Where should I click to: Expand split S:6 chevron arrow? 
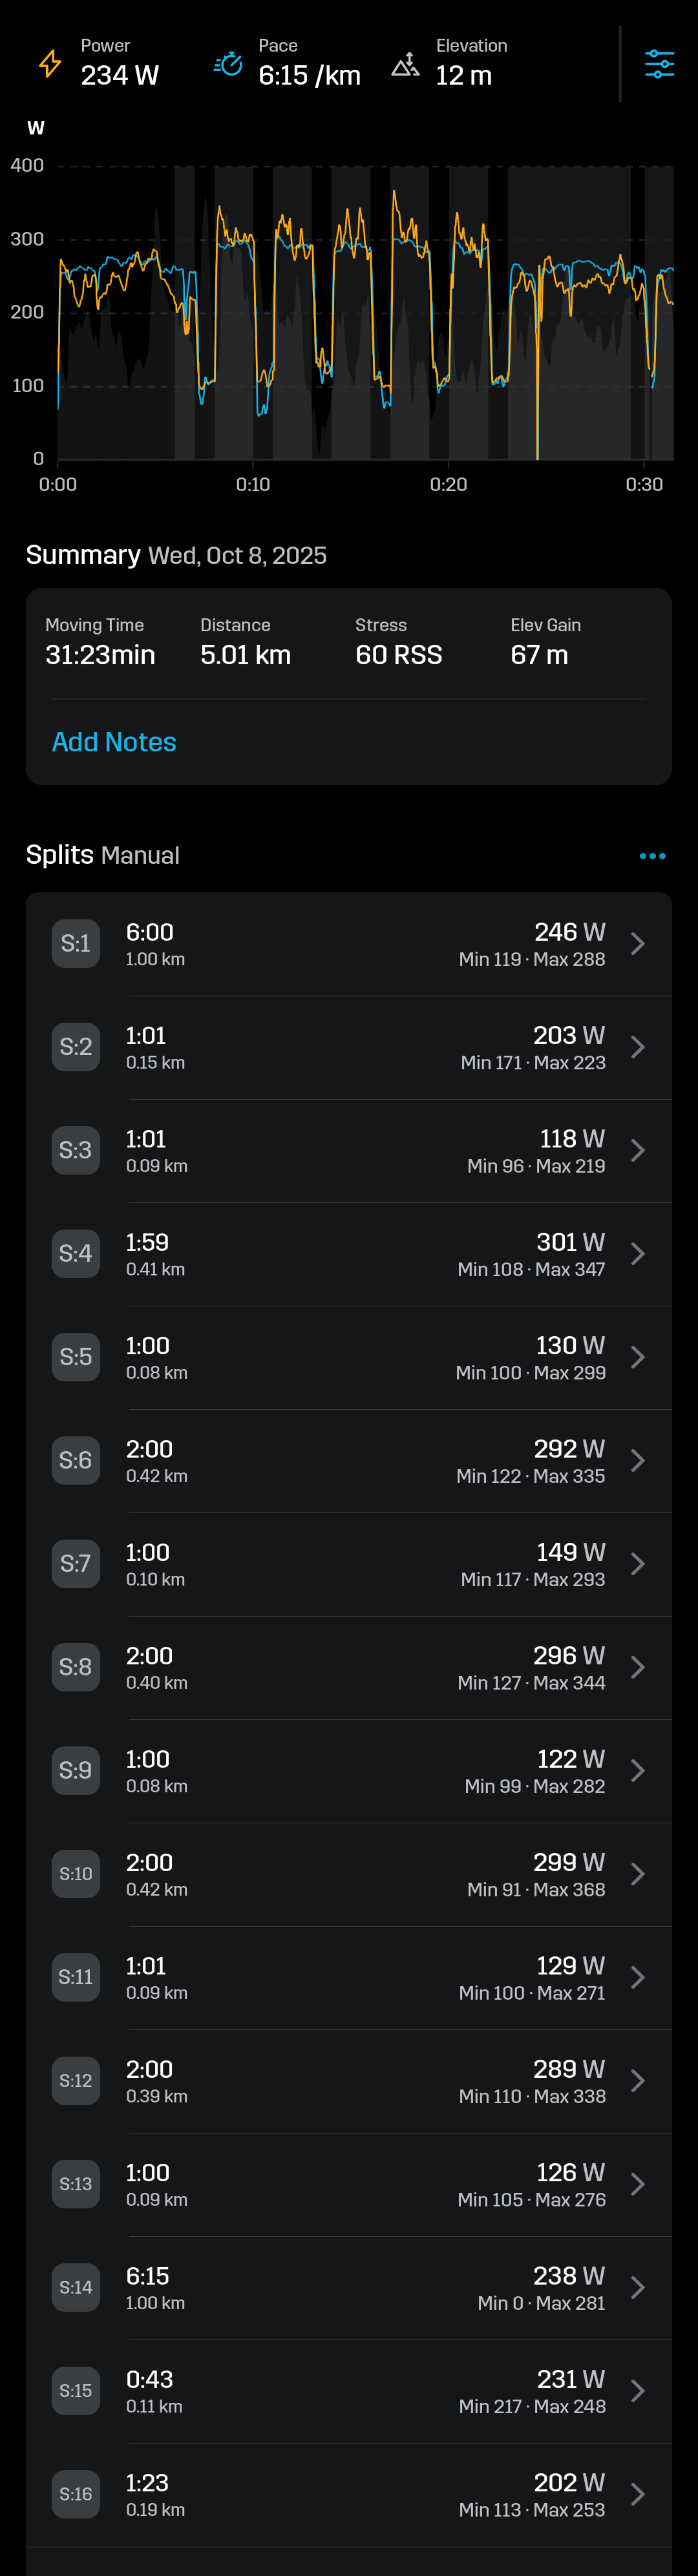(x=637, y=1460)
